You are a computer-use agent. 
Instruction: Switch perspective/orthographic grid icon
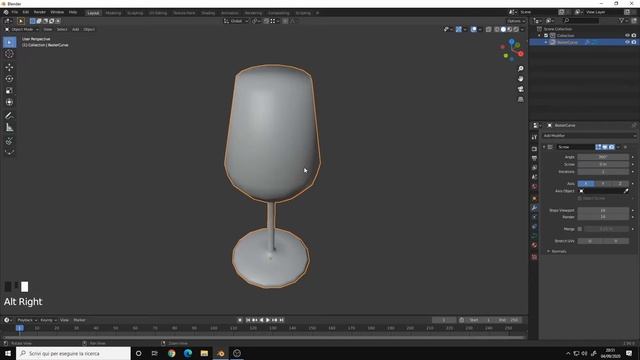520,99
